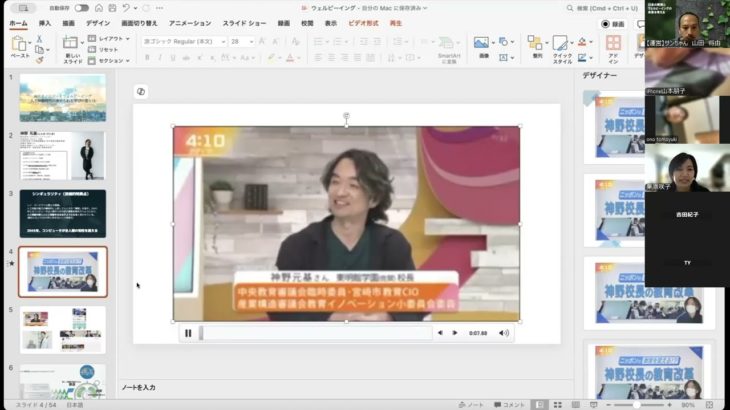The width and height of the screenshot is (730, 410).
Task: Click the Copy icon
Action: 40,49
